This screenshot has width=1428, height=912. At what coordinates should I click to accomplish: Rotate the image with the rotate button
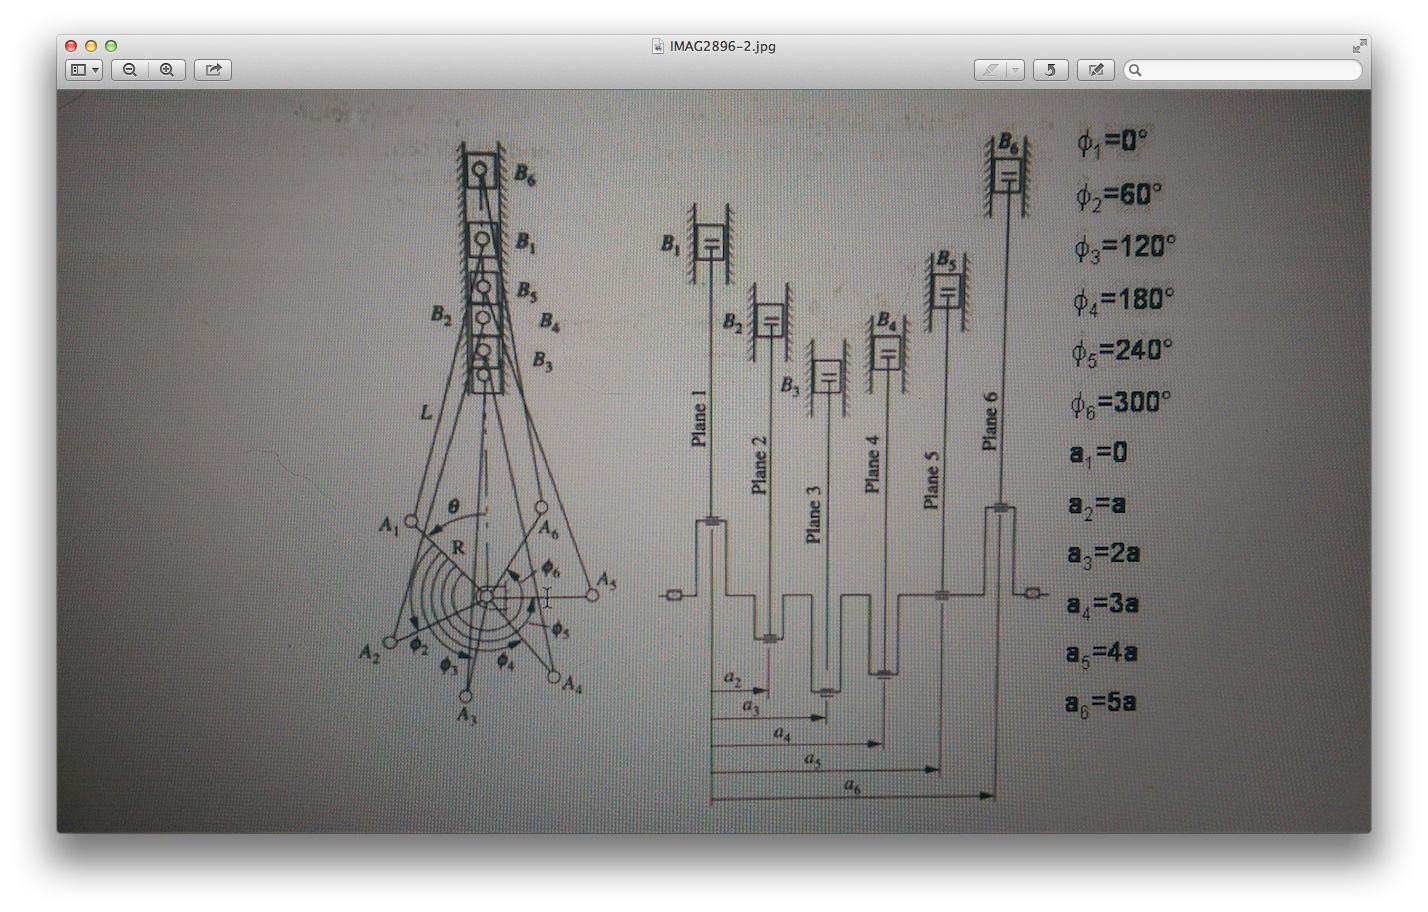pyautogui.click(x=1050, y=70)
